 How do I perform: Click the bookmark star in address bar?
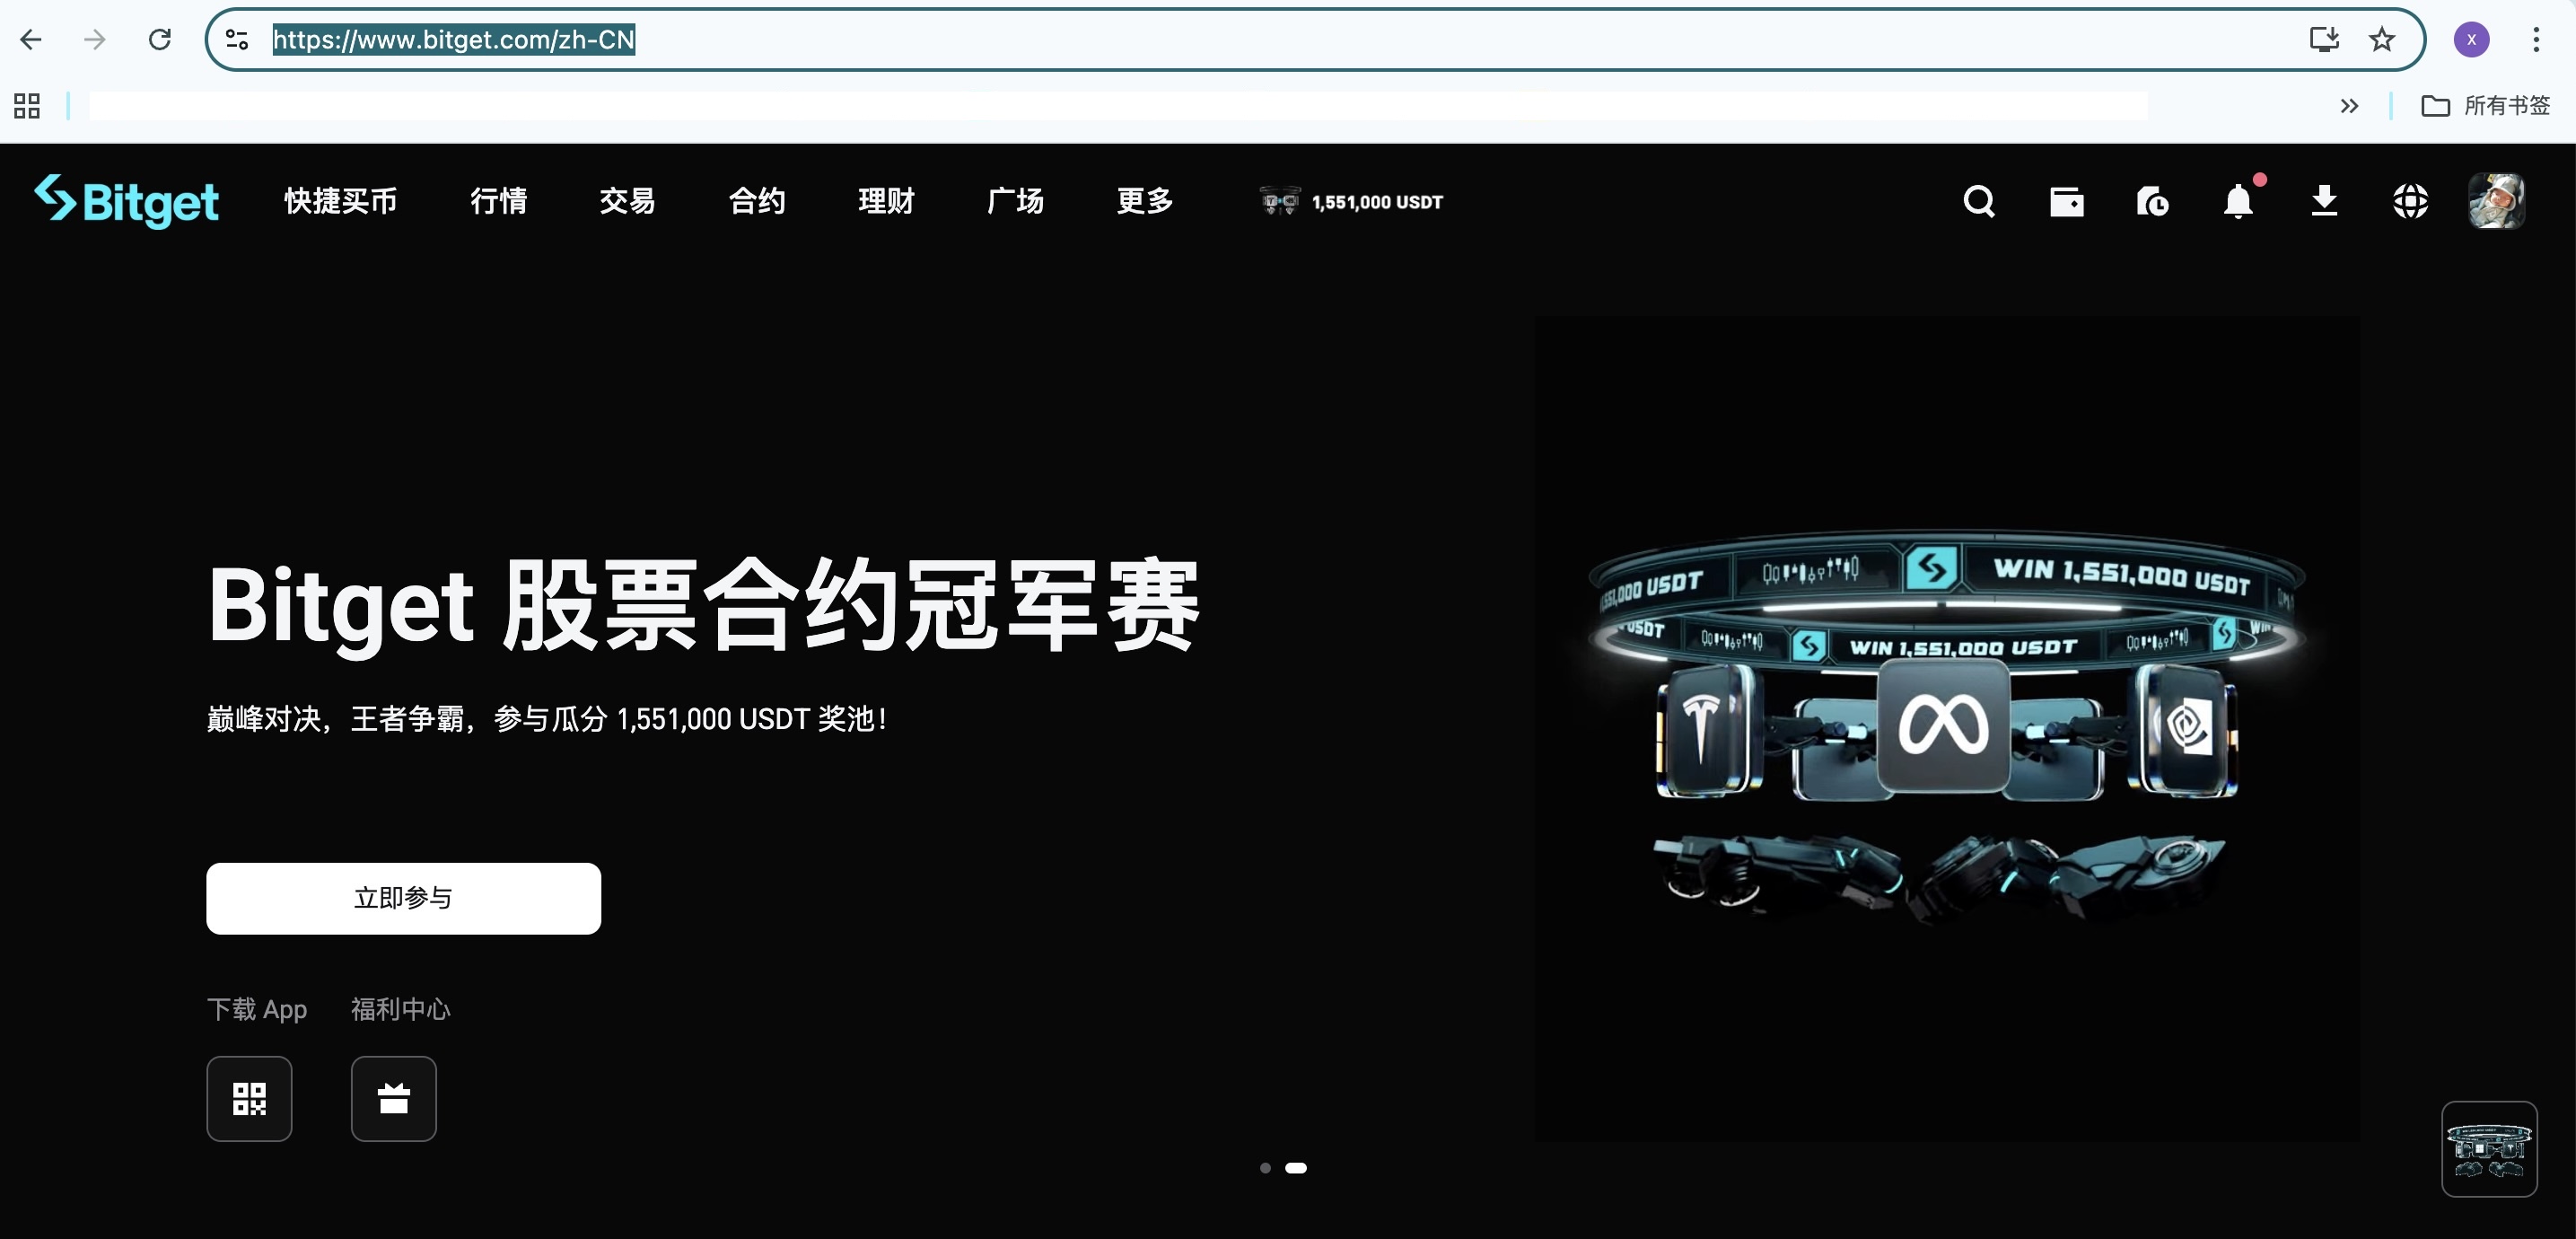(2381, 39)
